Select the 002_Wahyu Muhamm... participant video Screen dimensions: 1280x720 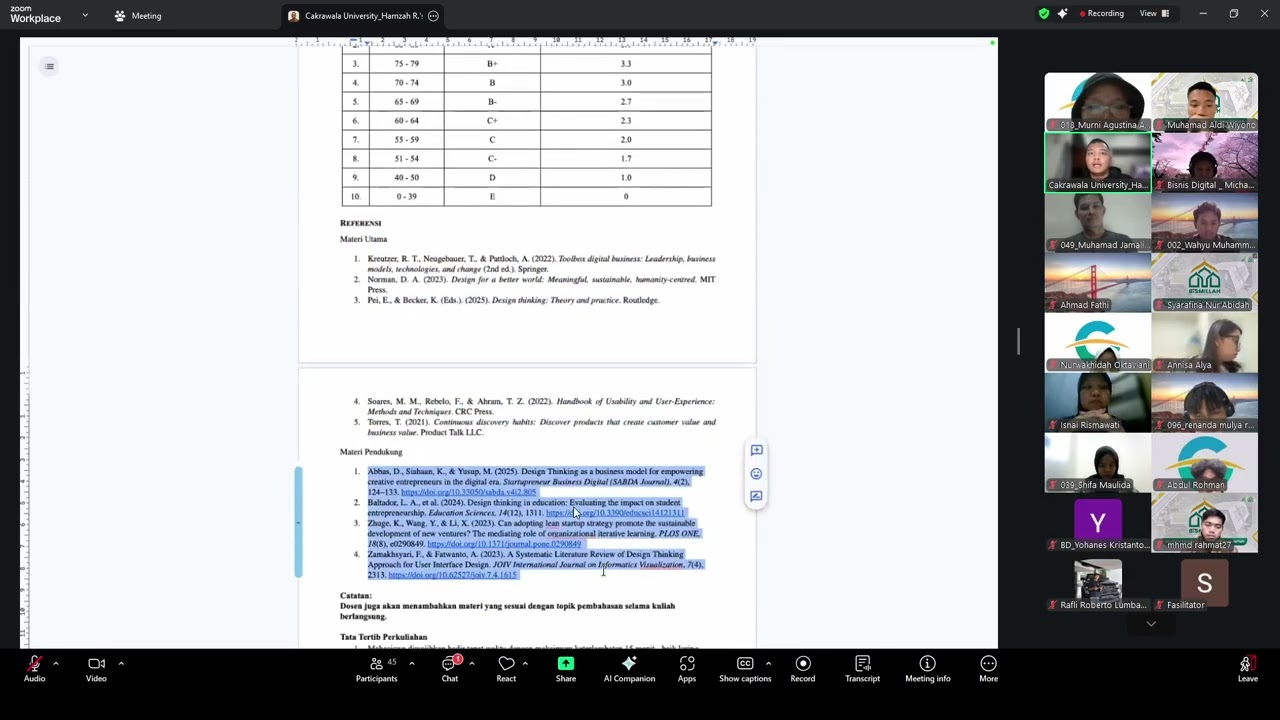[x=1205, y=222]
